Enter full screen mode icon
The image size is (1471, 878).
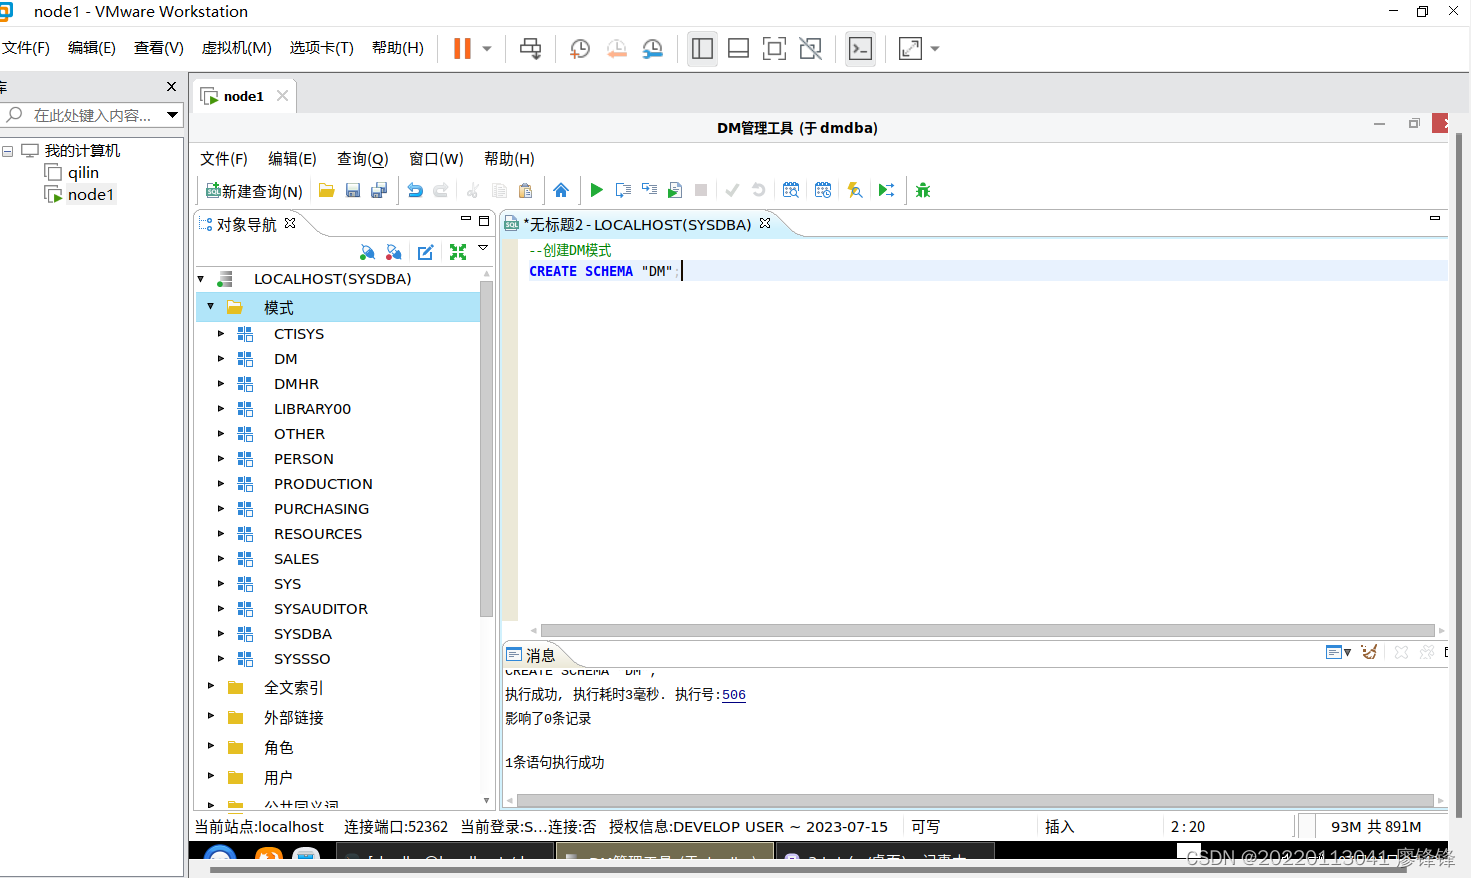[775, 48]
